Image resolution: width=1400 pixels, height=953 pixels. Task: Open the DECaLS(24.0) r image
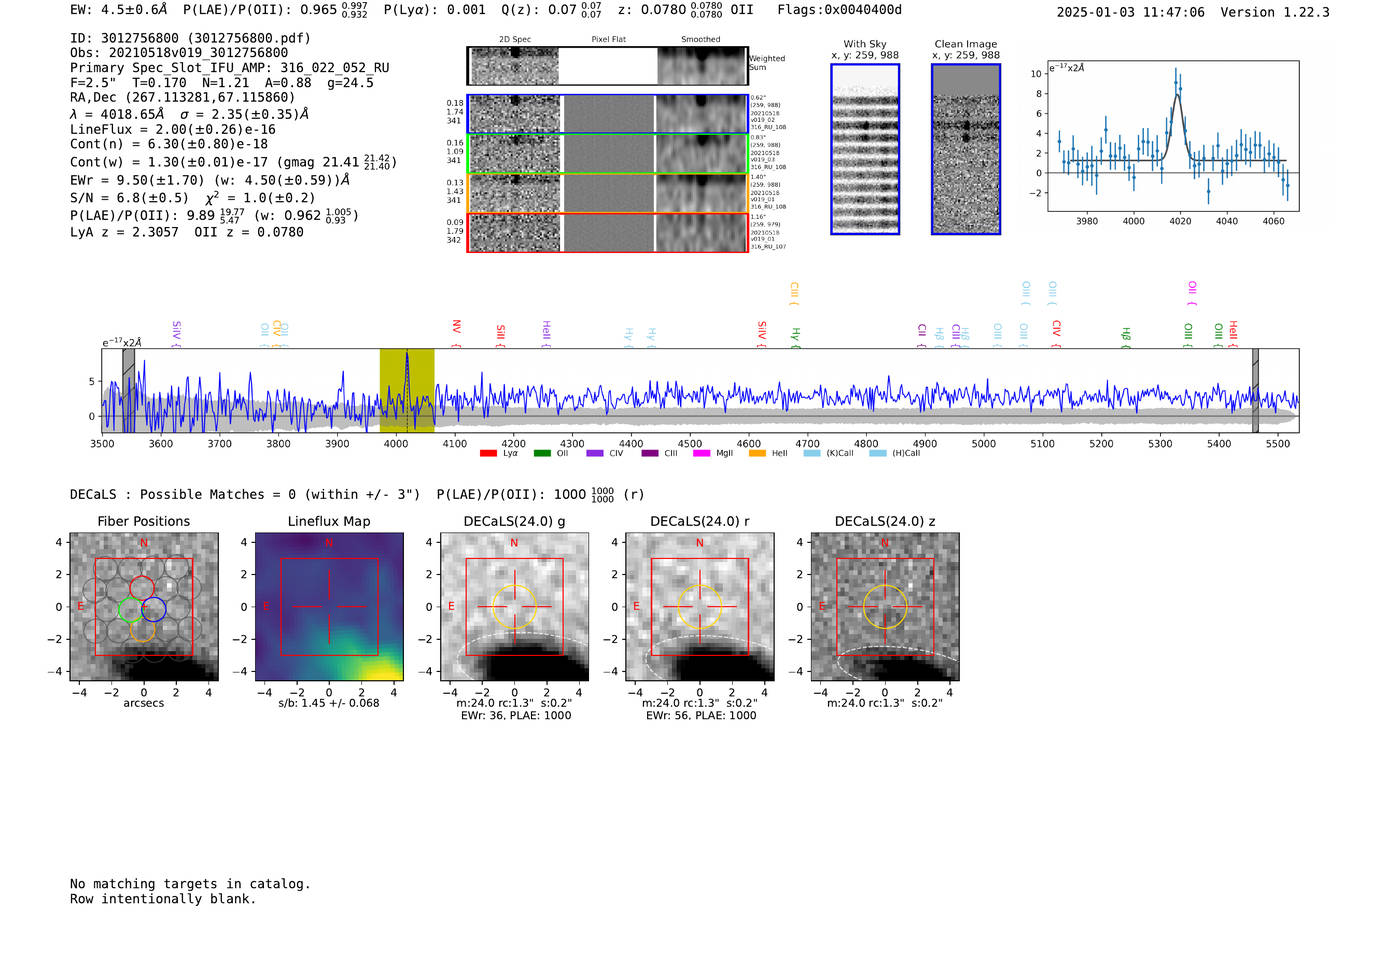pyautogui.click(x=699, y=607)
